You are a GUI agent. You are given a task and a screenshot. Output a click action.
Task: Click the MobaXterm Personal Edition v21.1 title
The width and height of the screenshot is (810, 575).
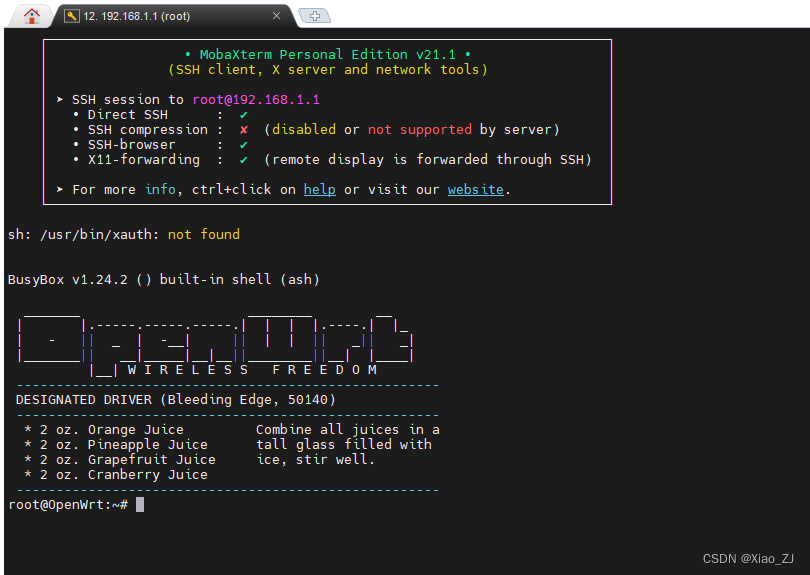coord(328,54)
